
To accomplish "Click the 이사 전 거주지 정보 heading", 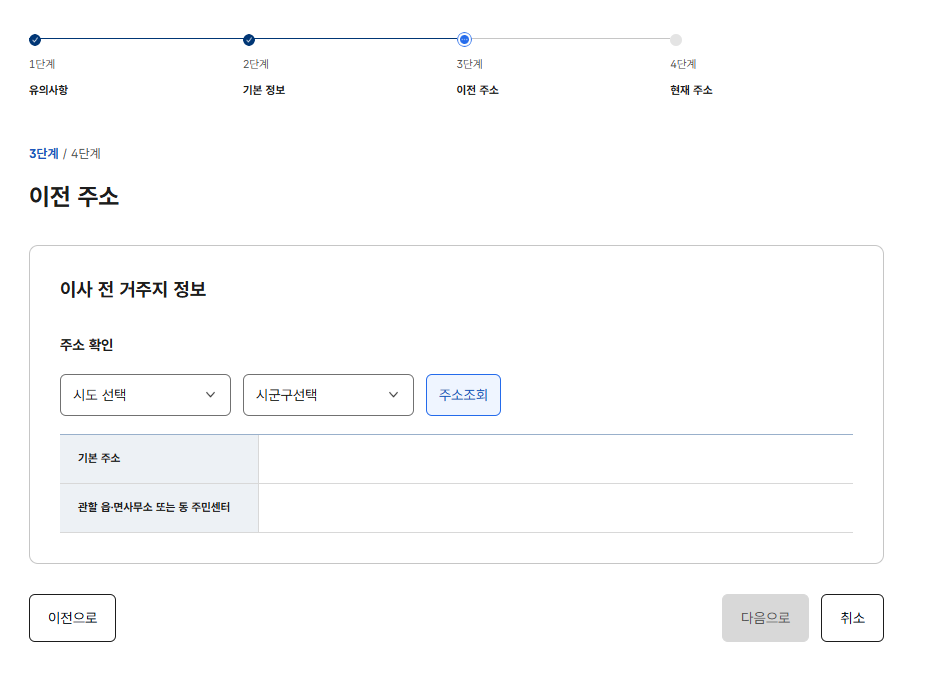I will coord(133,289).
